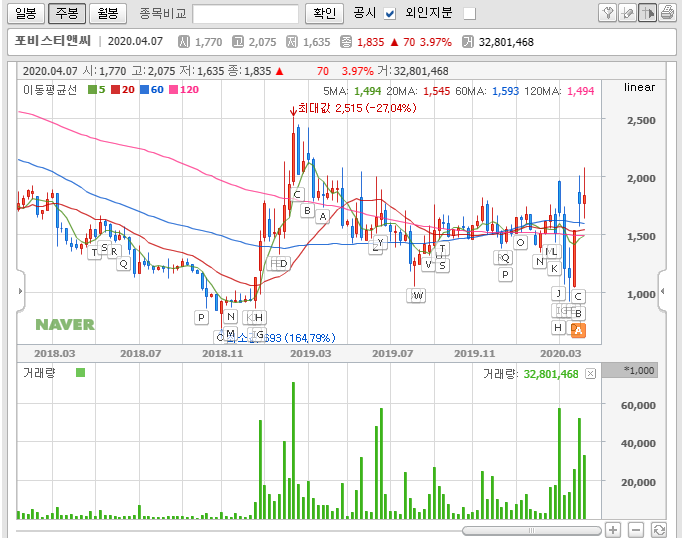Click the linear scale label
Image resolution: width=689 pixels, height=538 pixels.
point(639,87)
